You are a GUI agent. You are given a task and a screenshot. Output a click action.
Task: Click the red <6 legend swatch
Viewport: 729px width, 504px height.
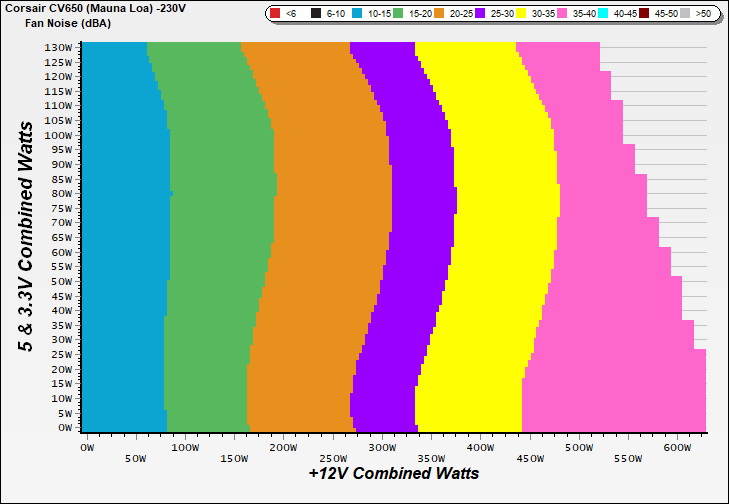click(x=274, y=13)
